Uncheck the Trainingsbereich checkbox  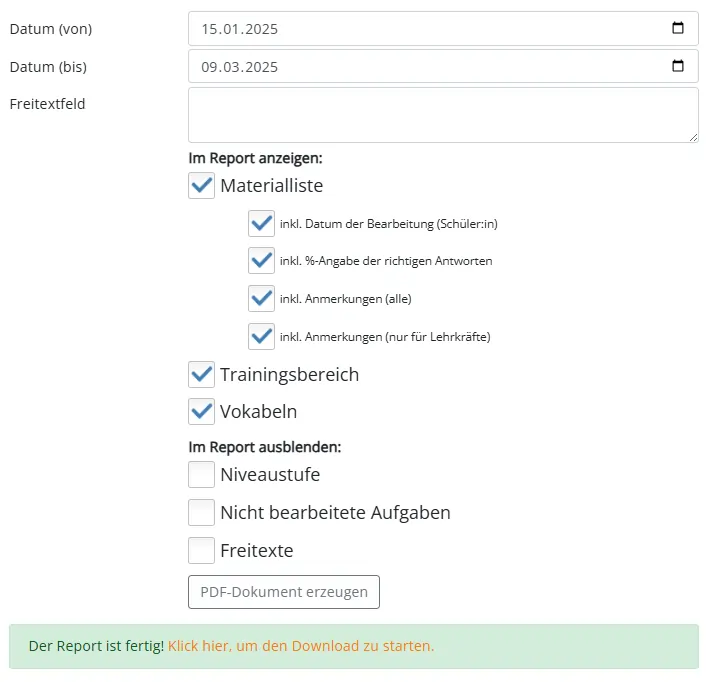click(x=202, y=374)
